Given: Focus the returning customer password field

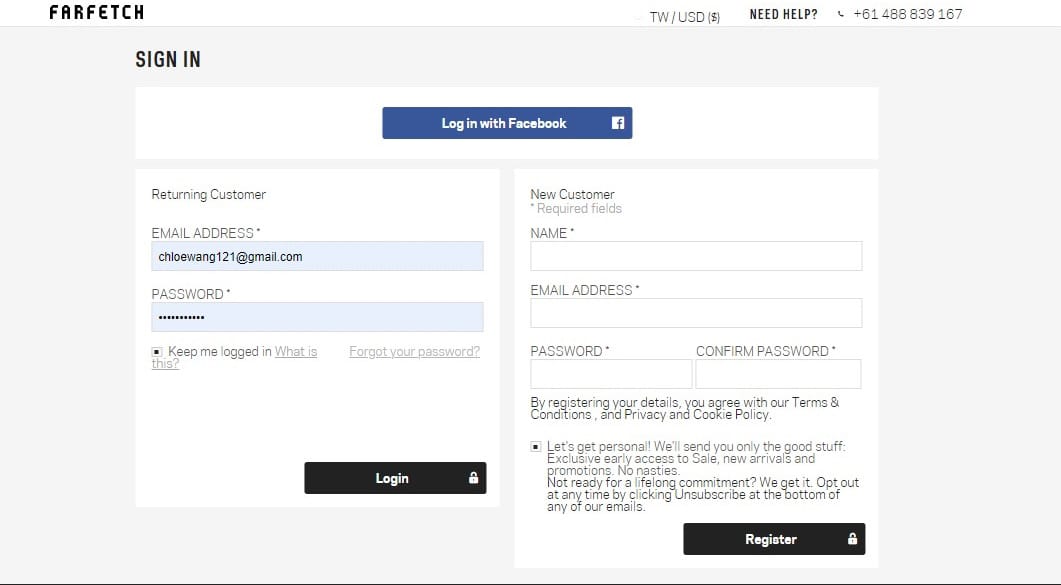Looking at the screenshot, I should tap(317, 317).
